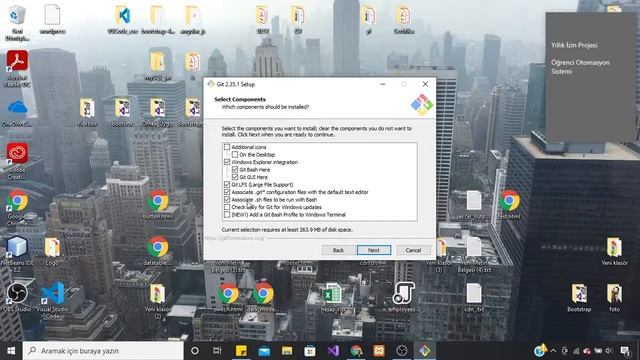Open Microsoft Store from taskbar

coord(310,351)
